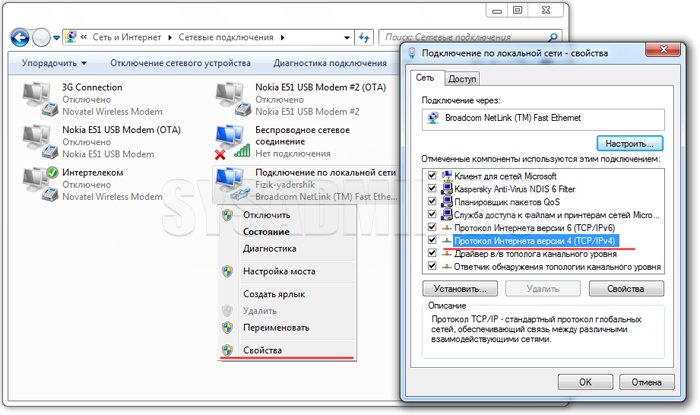Screen dimensions: 700x415
Task: Click Отключить in the context menu
Action: pos(267,215)
